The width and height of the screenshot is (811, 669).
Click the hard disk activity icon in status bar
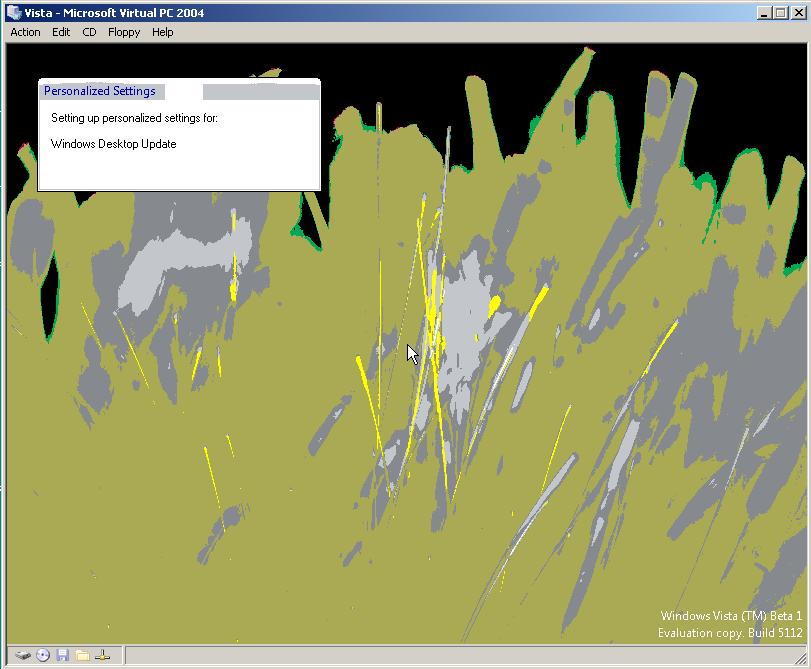click(23, 655)
